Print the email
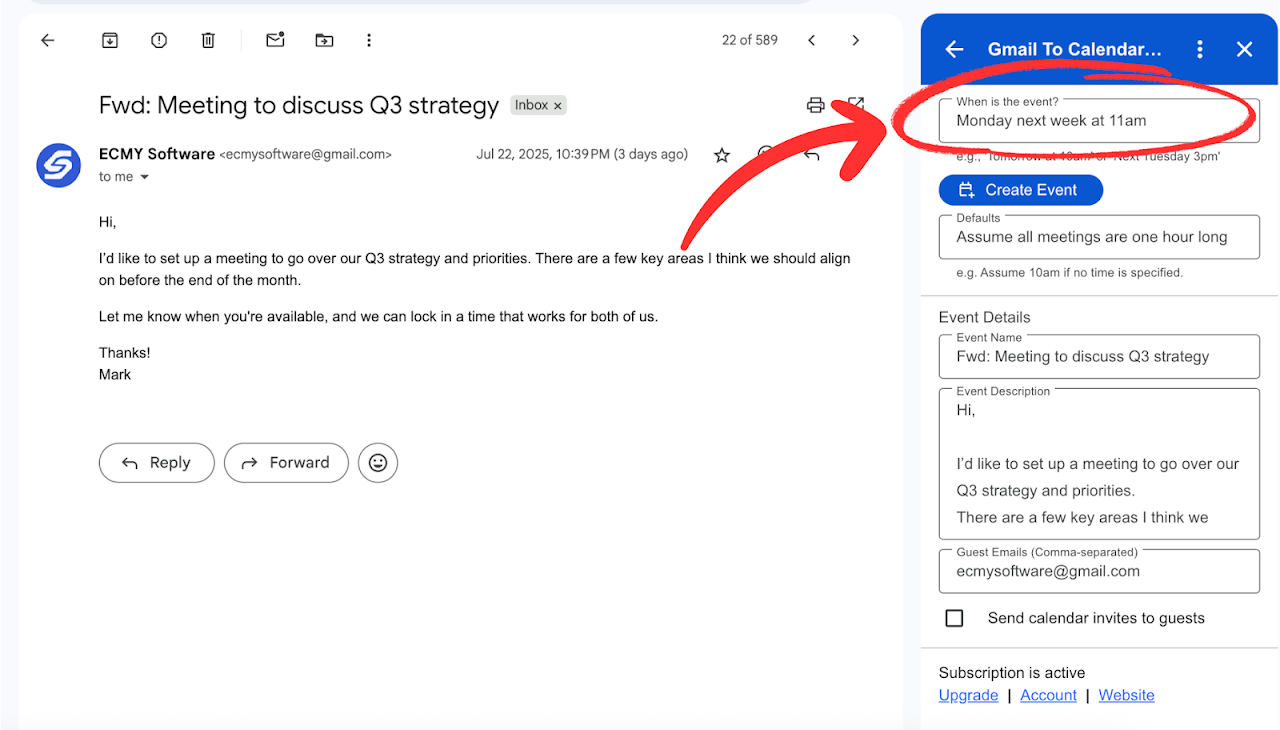1280x730 pixels. click(x=815, y=104)
